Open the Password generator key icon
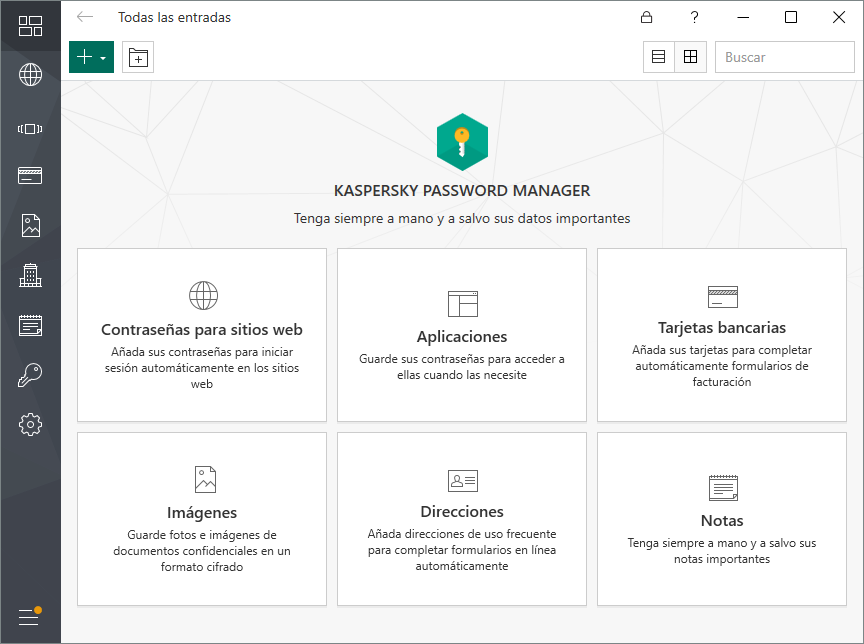This screenshot has height=644, width=864. coord(30,375)
